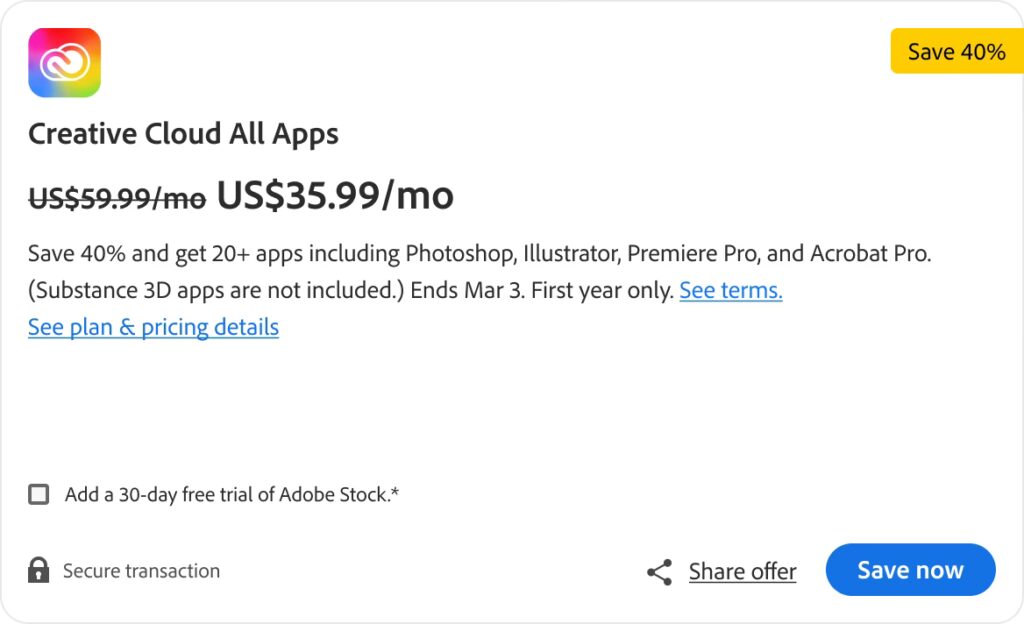Enable the Adobe Stock free trial checkbox

(39, 494)
